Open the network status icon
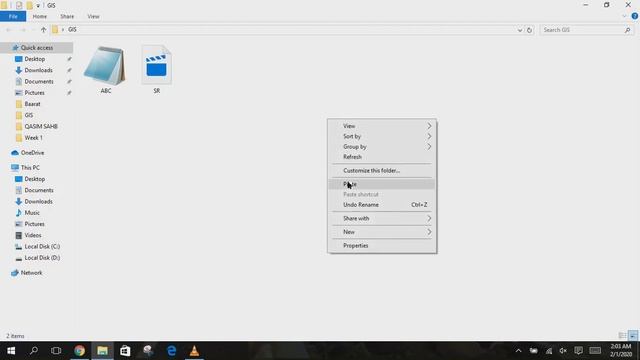The image size is (640, 360). pyautogui.click(x=549, y=351)
